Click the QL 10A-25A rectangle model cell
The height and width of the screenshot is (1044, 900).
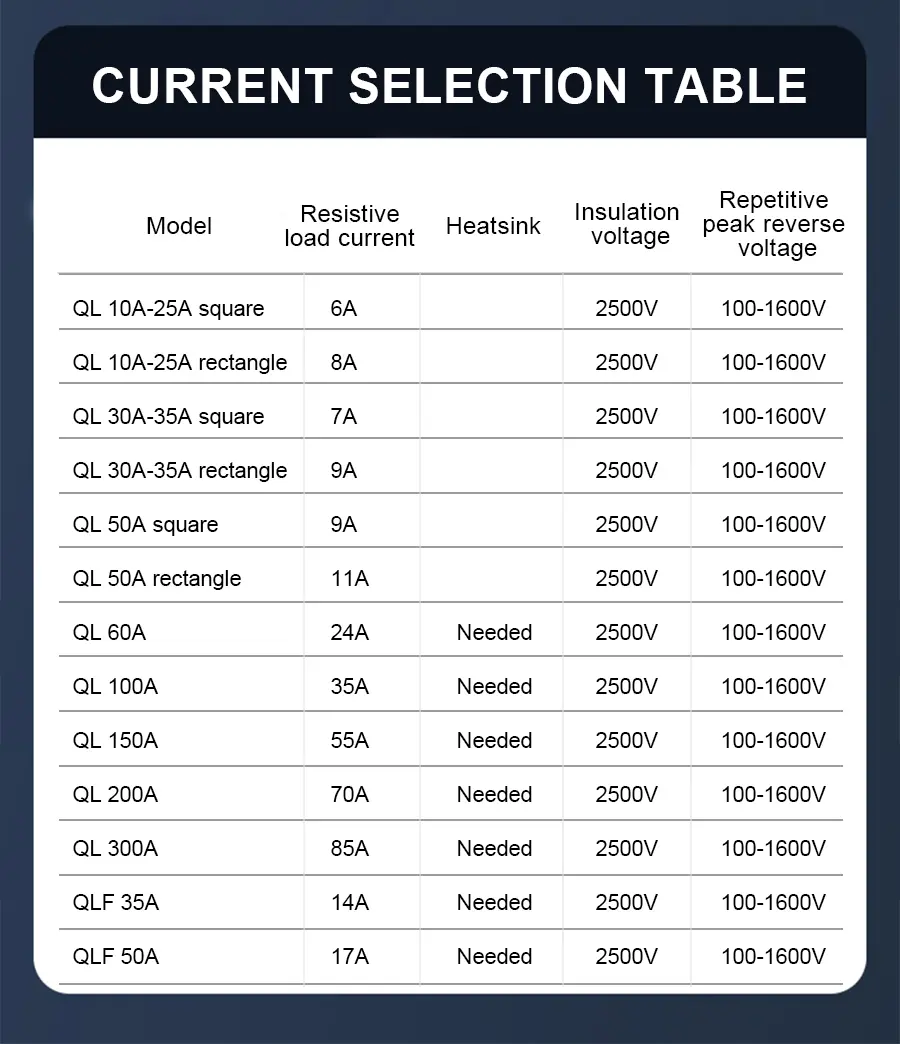point(180,363)
